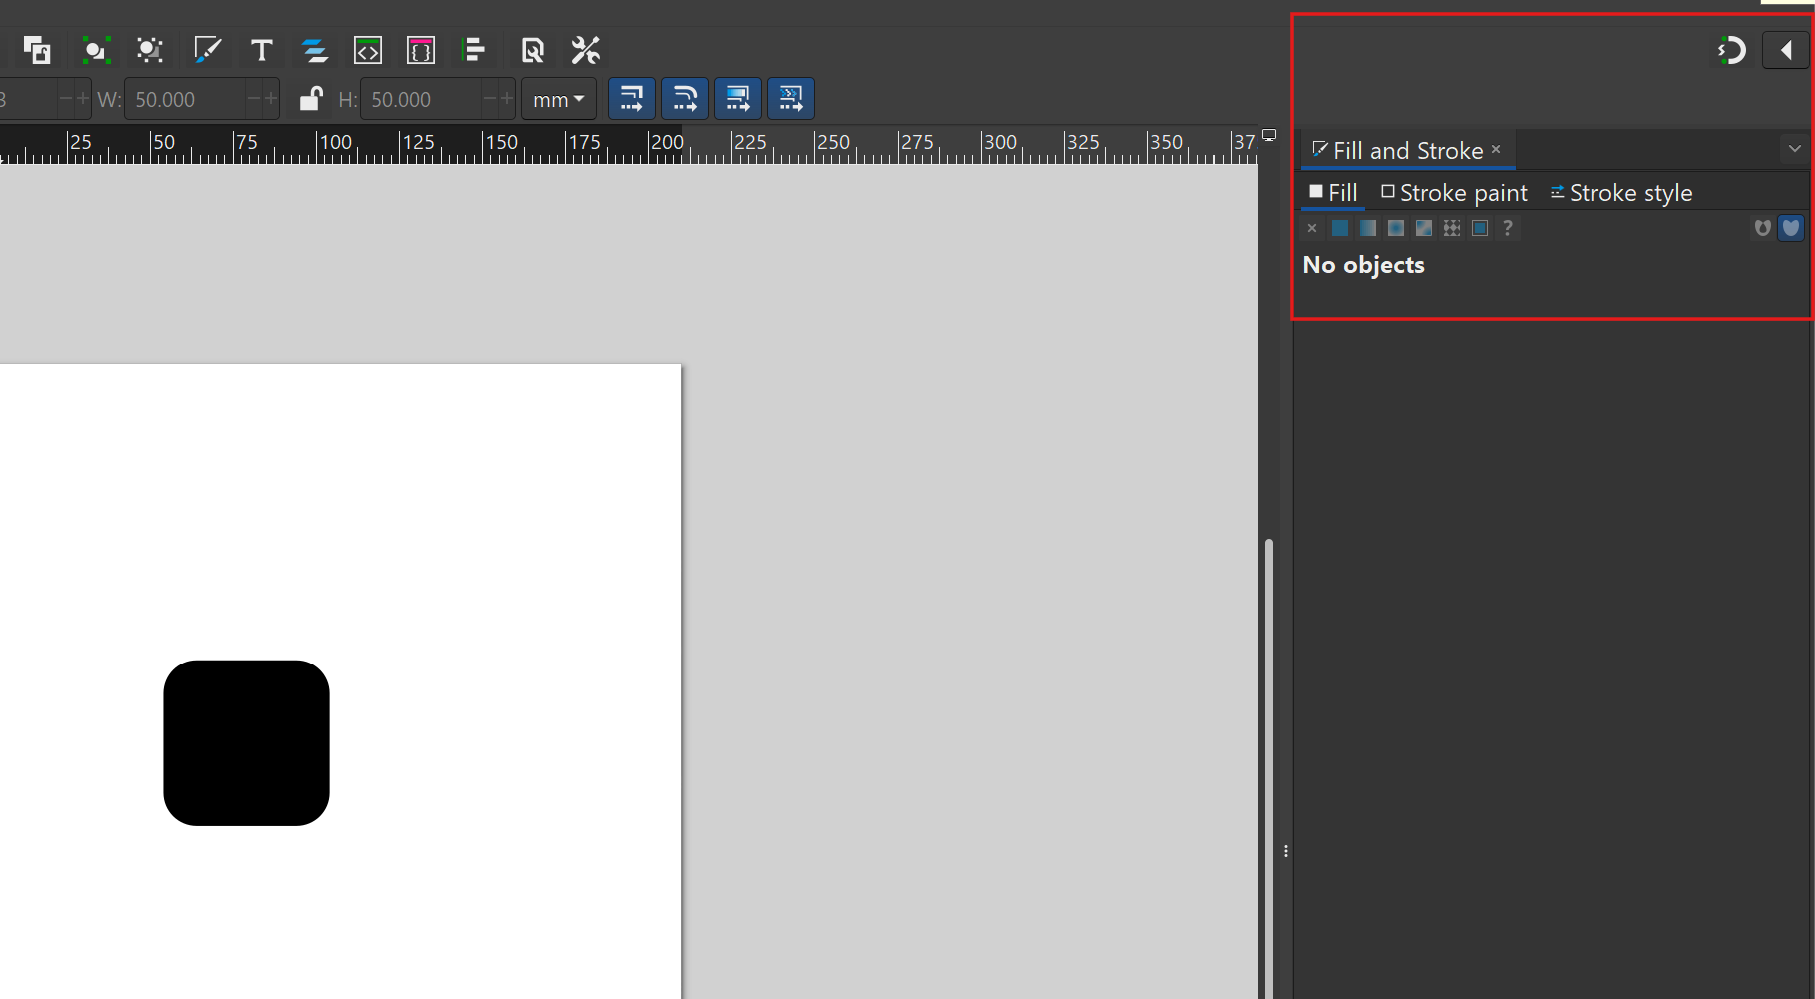Open the Layers and Objects dialog icon

(x=315, y=50)
